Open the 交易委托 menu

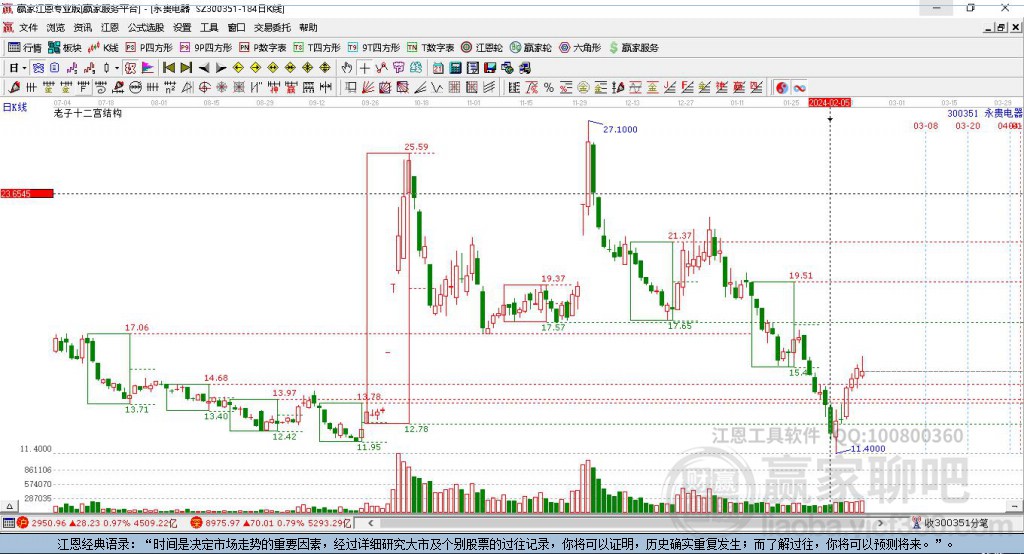pyautogui.click(x=272, y=27)
